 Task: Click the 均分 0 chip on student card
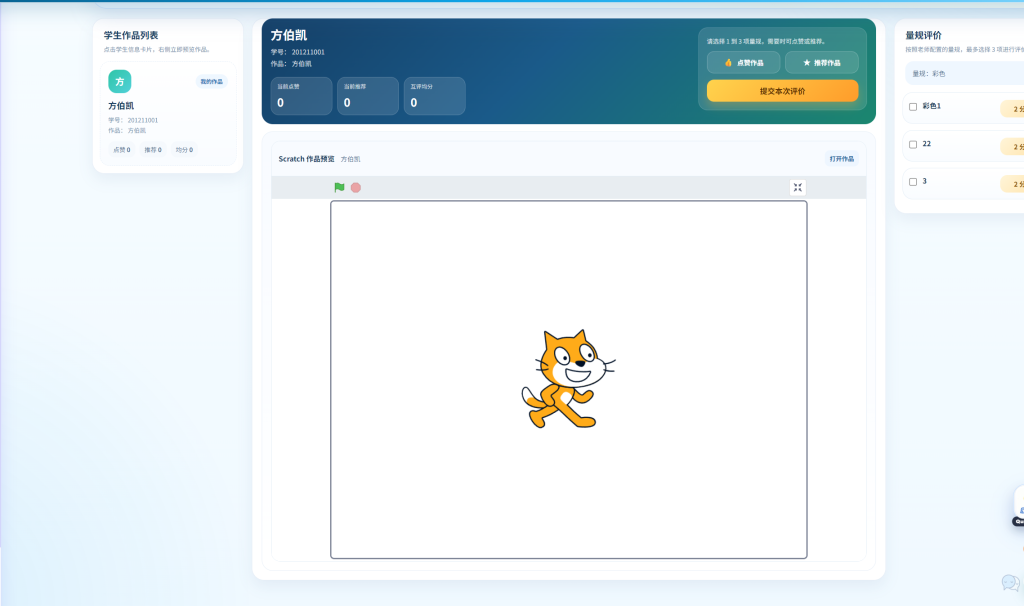point(184,150)
